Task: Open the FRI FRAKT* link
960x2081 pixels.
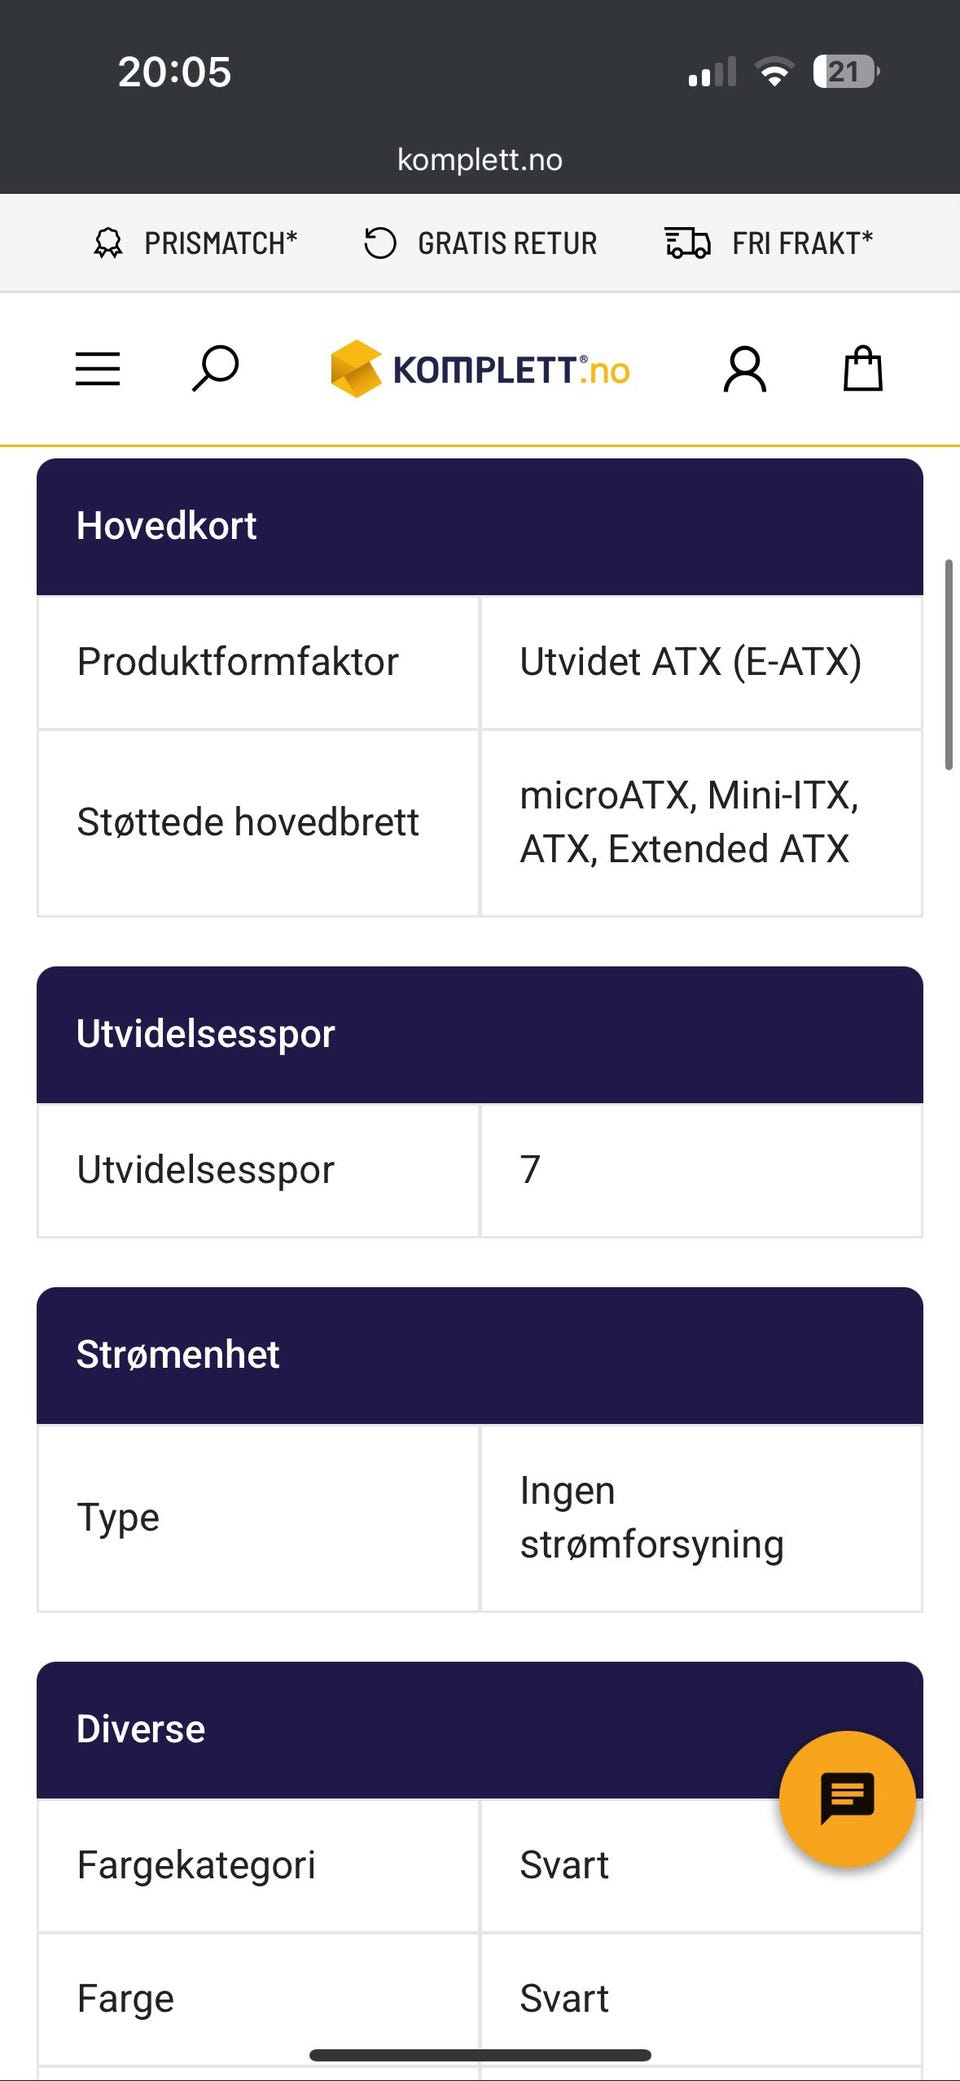Action: coord(802,243)
